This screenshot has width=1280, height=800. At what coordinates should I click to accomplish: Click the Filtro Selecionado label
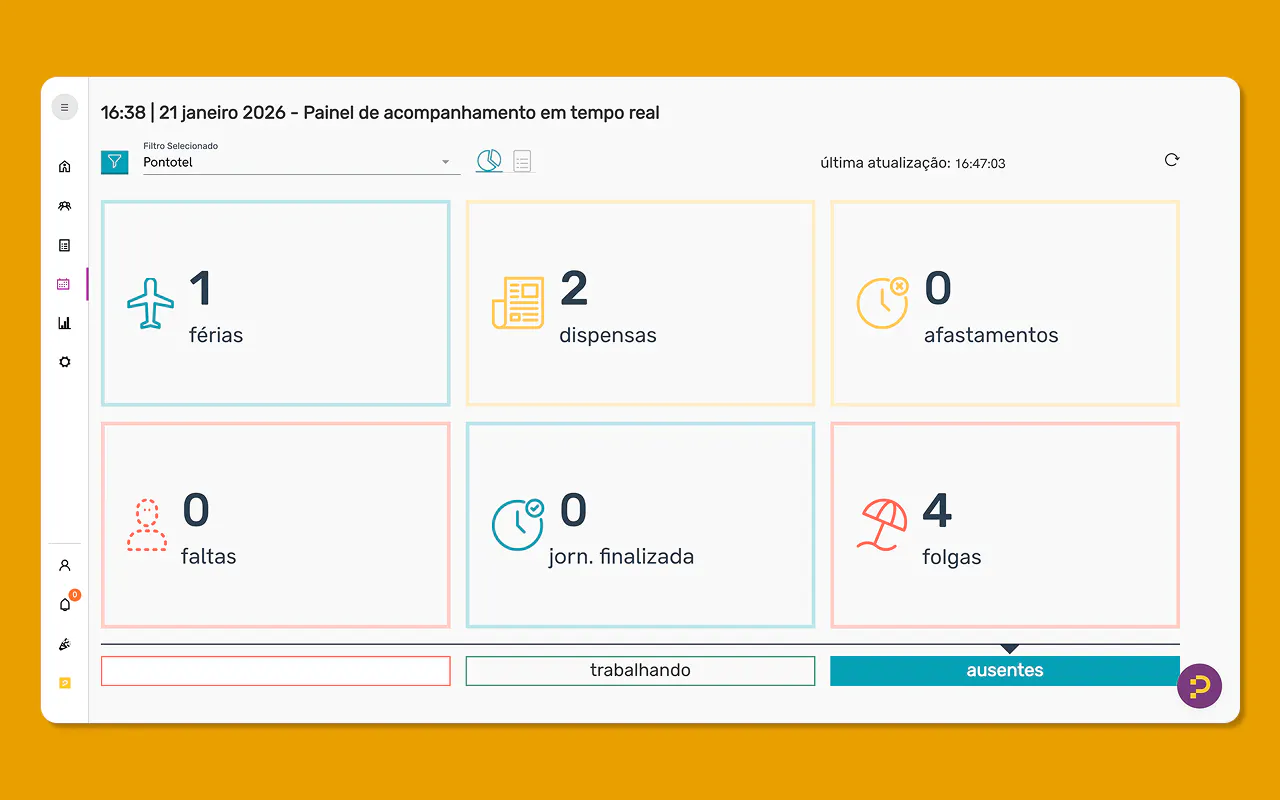pos(181,146)
